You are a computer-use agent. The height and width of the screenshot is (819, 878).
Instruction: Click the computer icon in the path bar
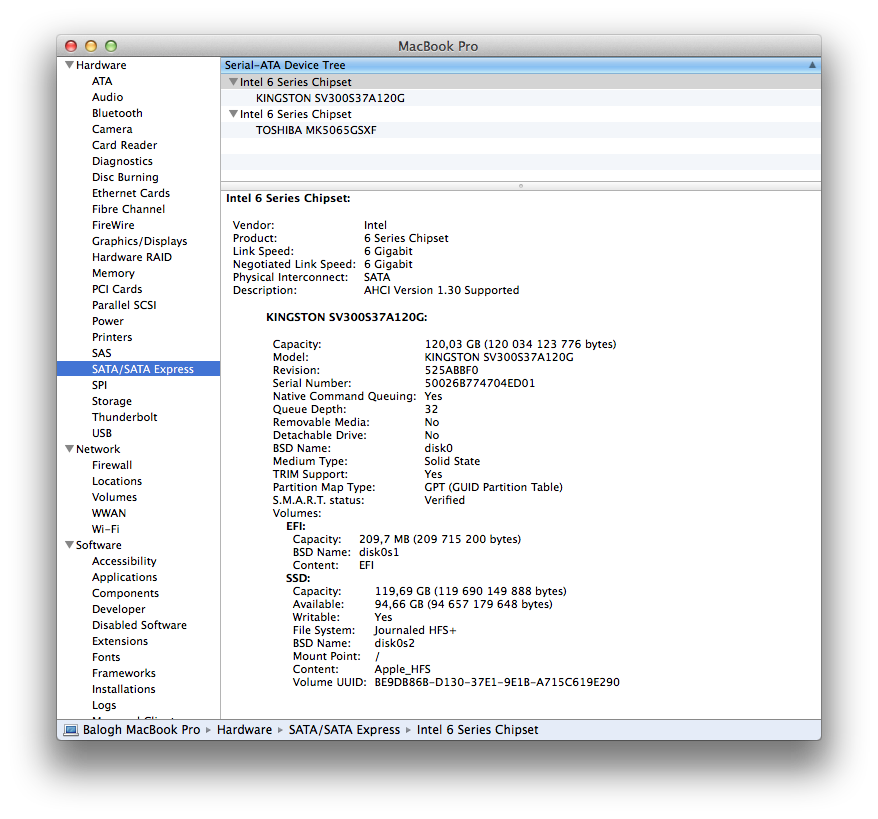(71, 730)
